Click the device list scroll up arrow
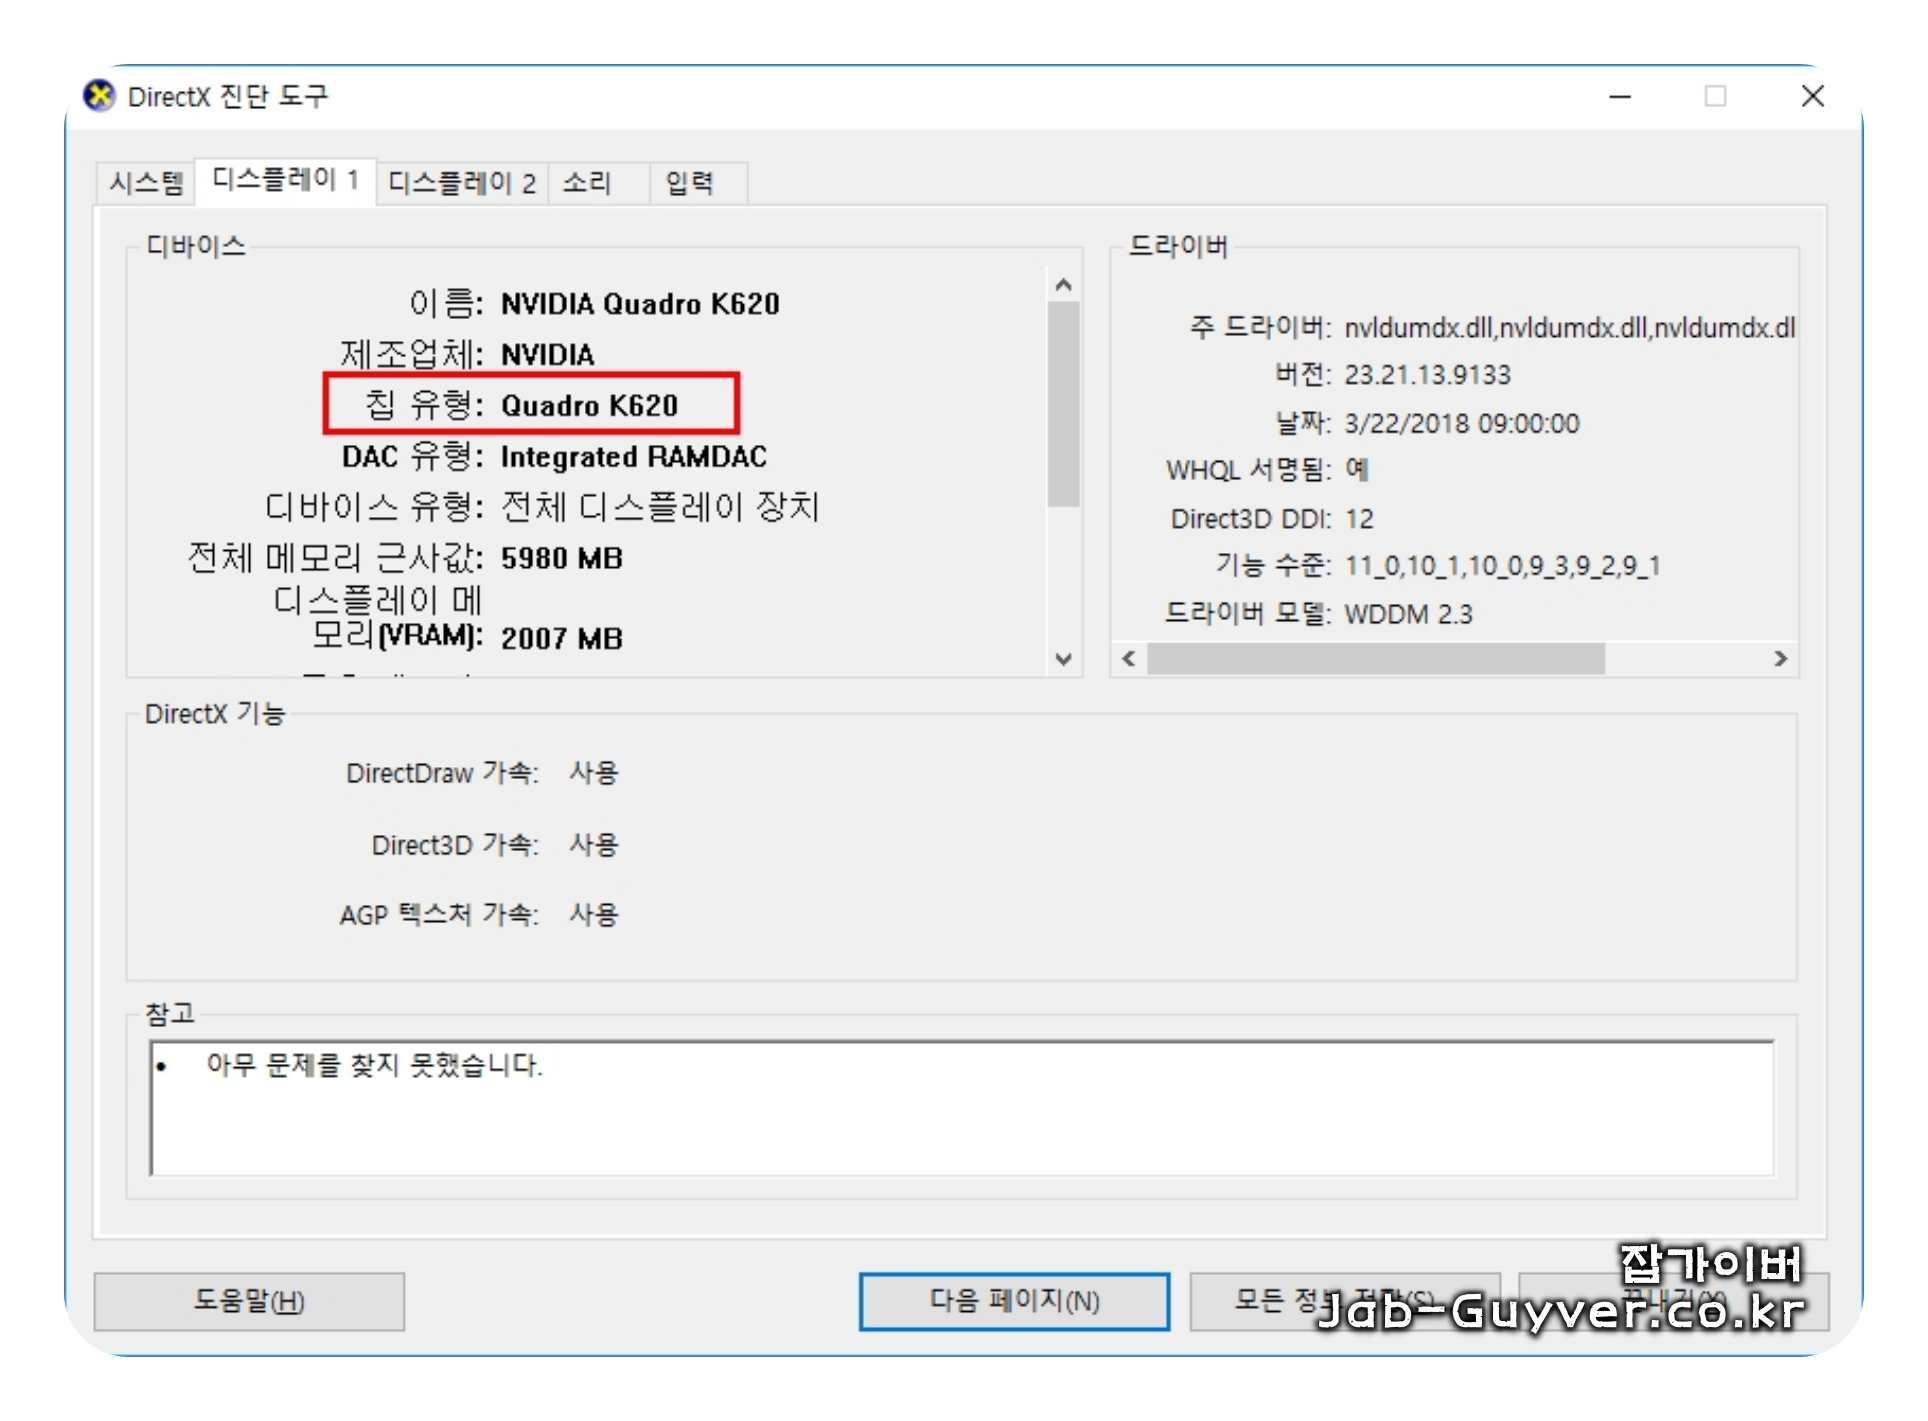Image resolution: width=1928 pixels, height=1421 pixels. pos(1064,285)
